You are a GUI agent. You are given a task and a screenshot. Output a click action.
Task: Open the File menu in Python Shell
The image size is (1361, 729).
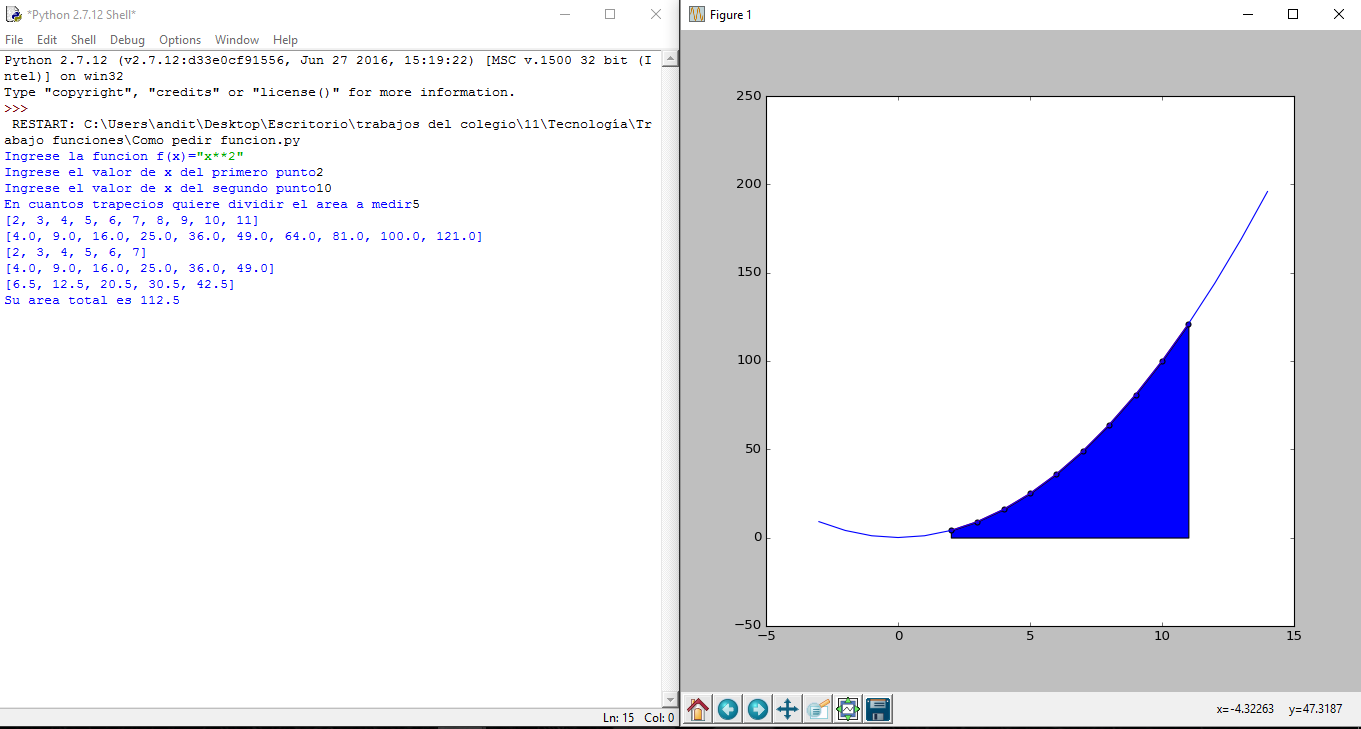(x=14, y=40)
